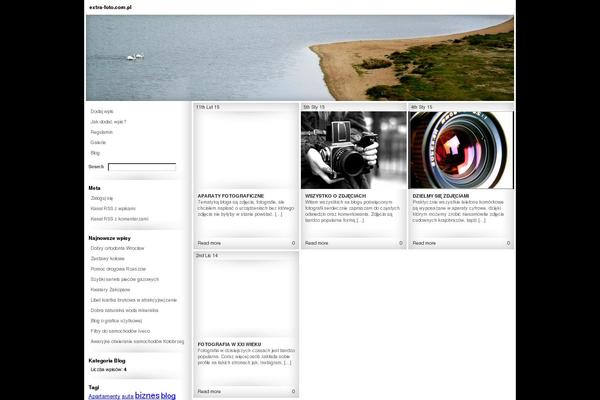The height and width of the screenshot is (400, 600).
Task: Open recent post 'Dobry ortodonta Wrocław'
Action: pos(117,248)
